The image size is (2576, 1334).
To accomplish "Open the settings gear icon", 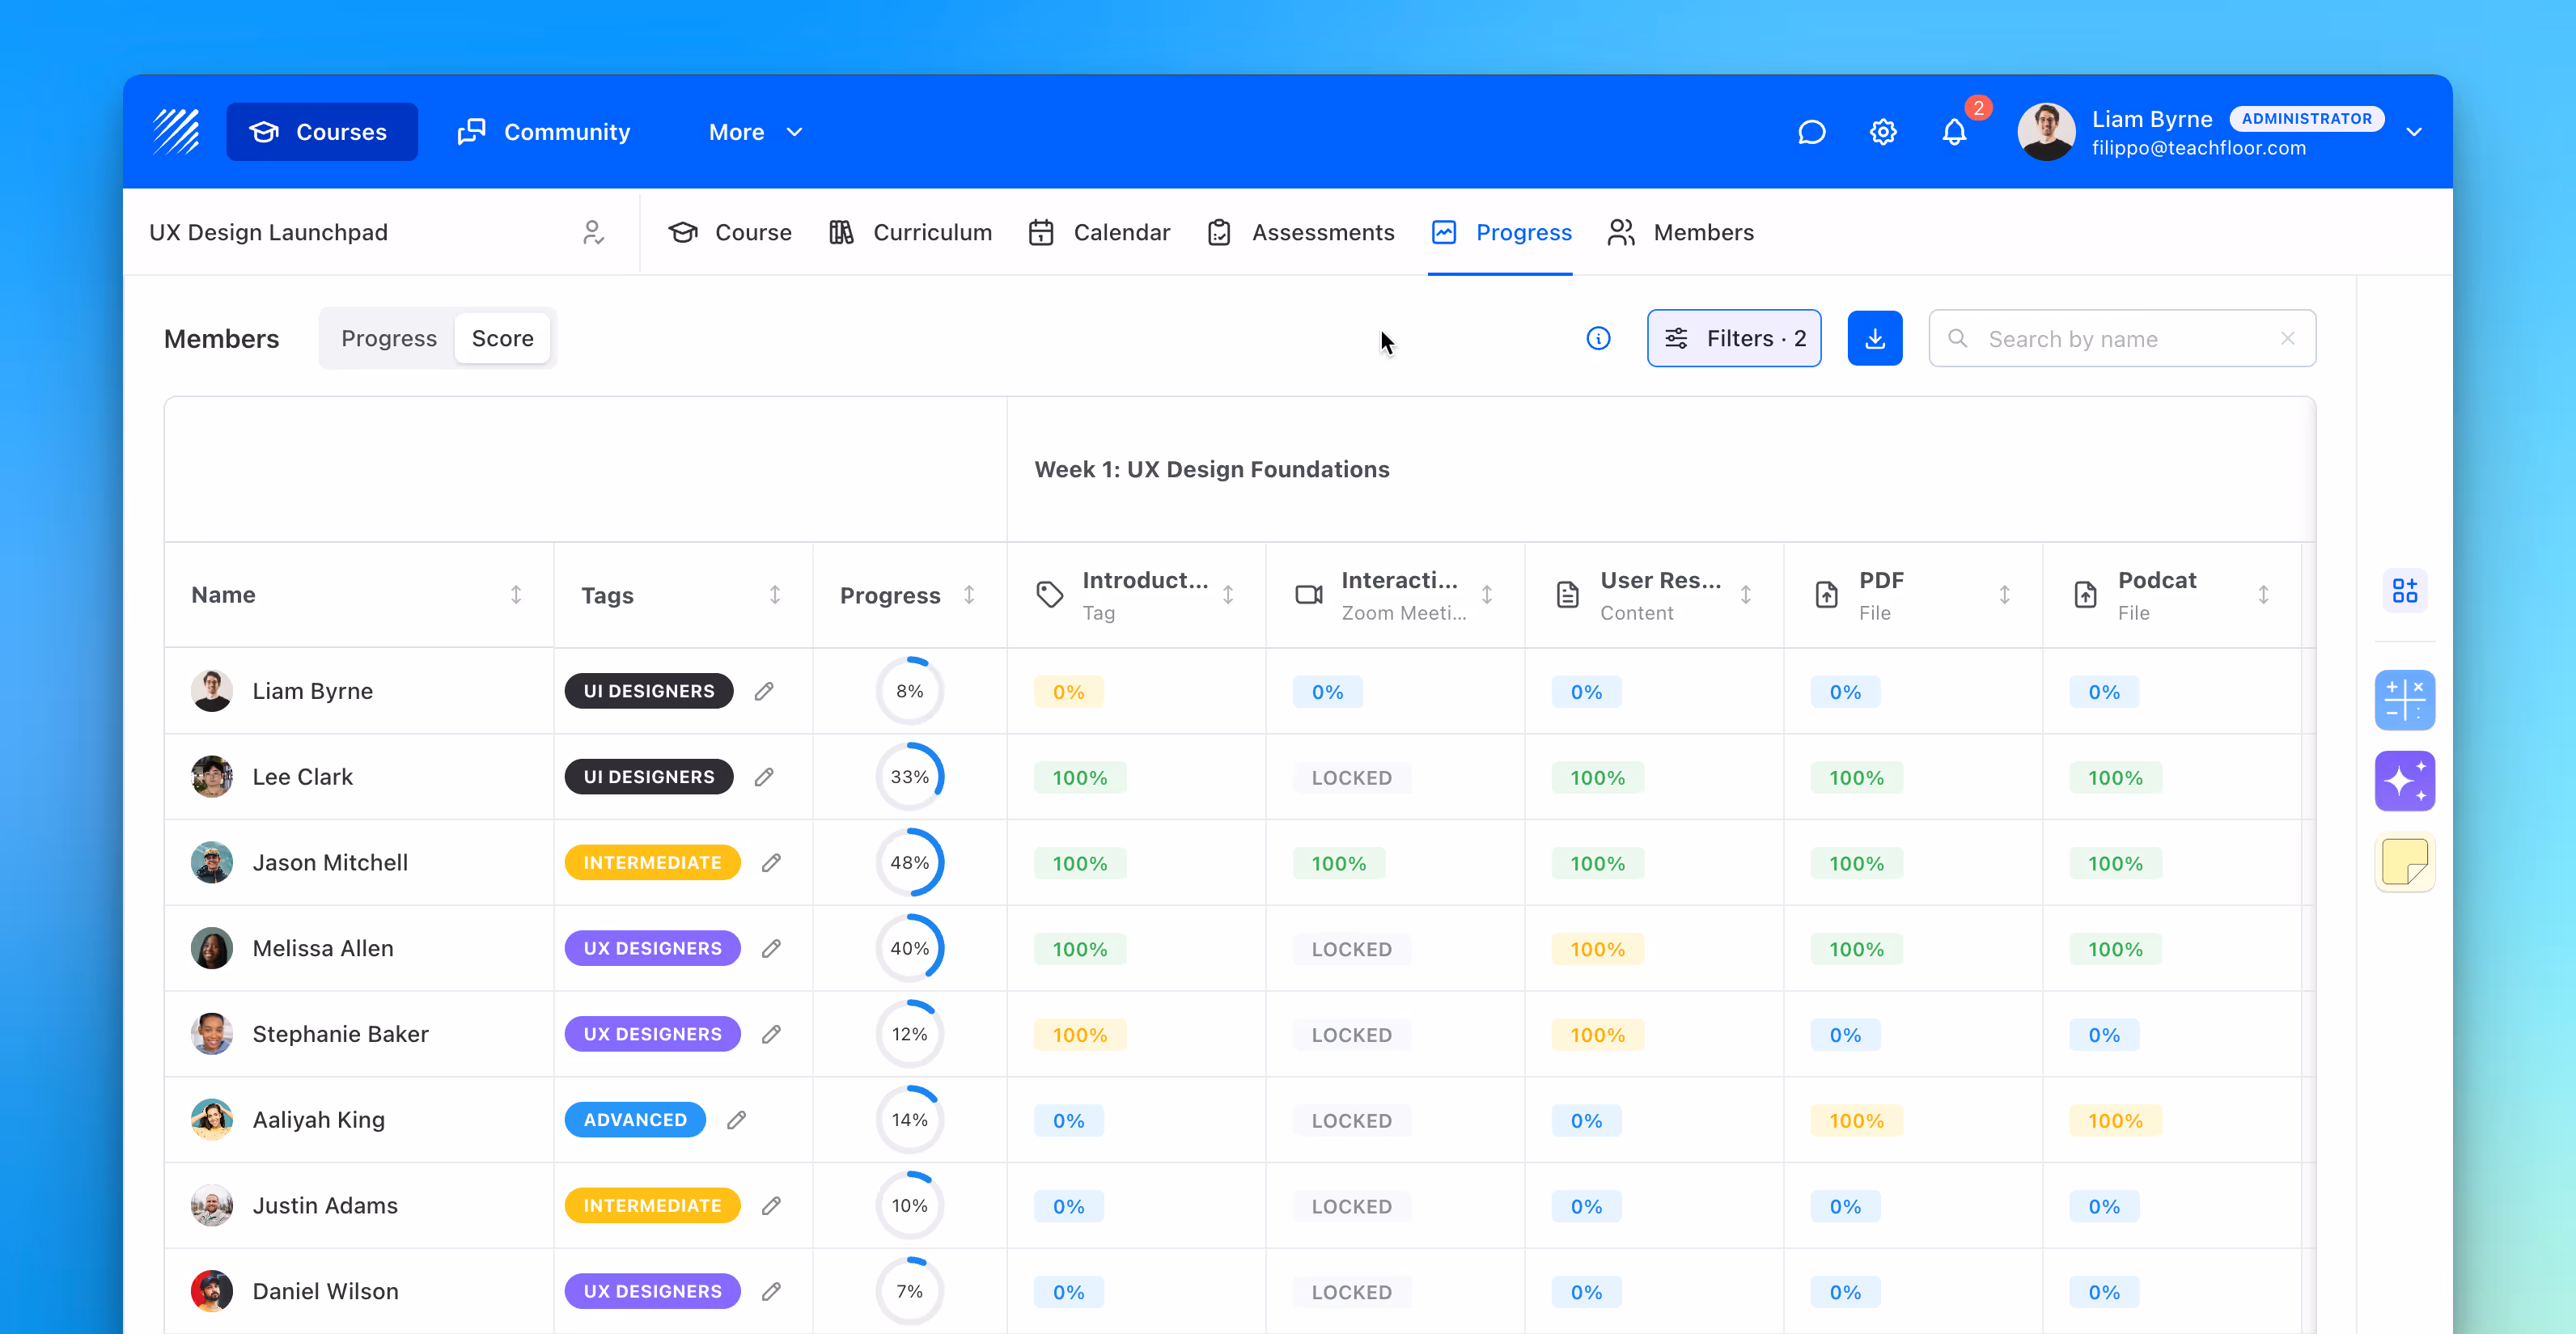I will (x=1883, y=132).
